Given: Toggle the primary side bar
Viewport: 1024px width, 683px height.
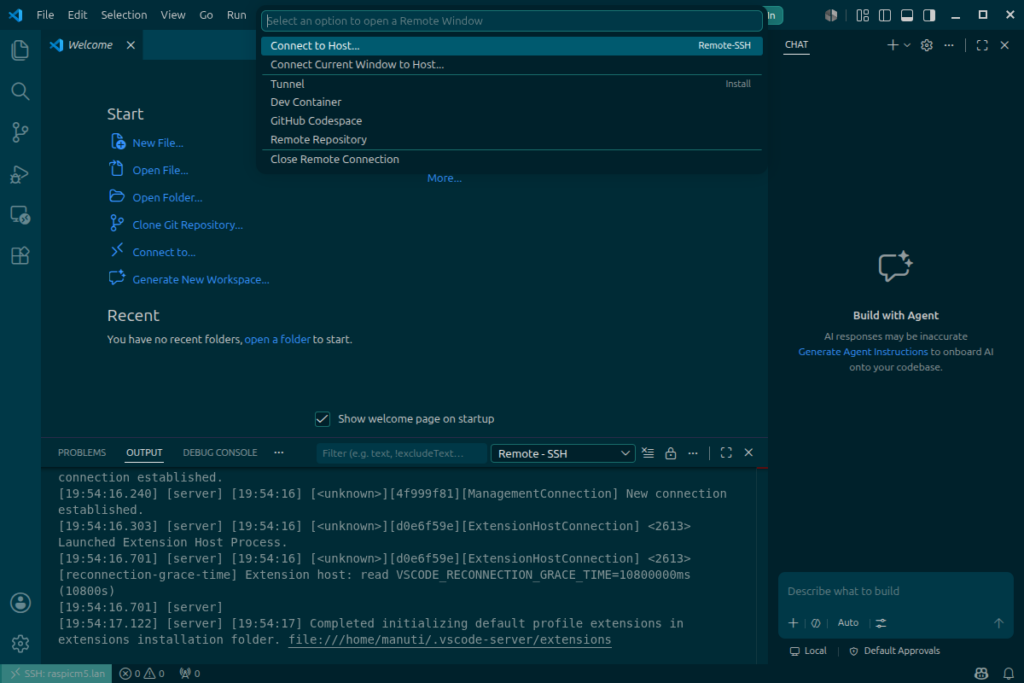Looking at the screenshot, I should [x=885, y=15].
